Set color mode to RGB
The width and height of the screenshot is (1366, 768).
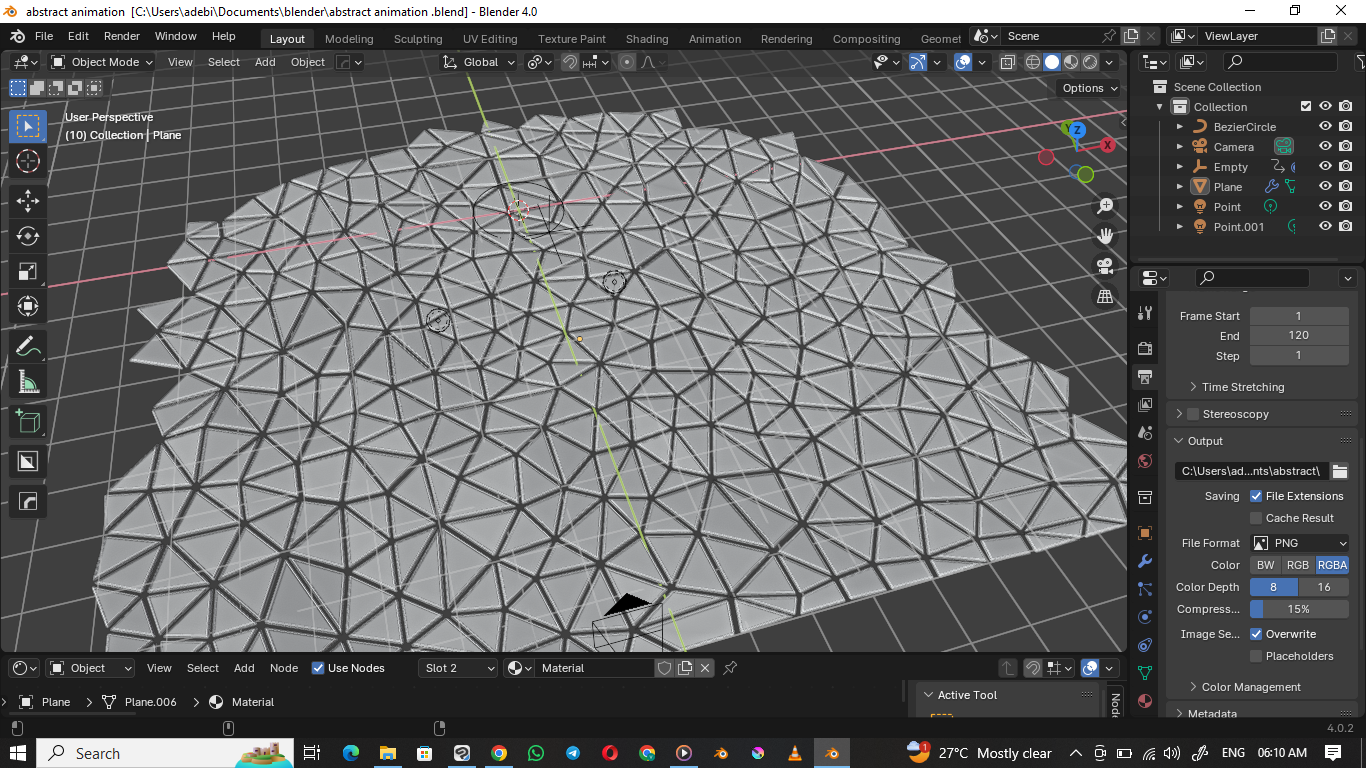[x=1298, y=565]
